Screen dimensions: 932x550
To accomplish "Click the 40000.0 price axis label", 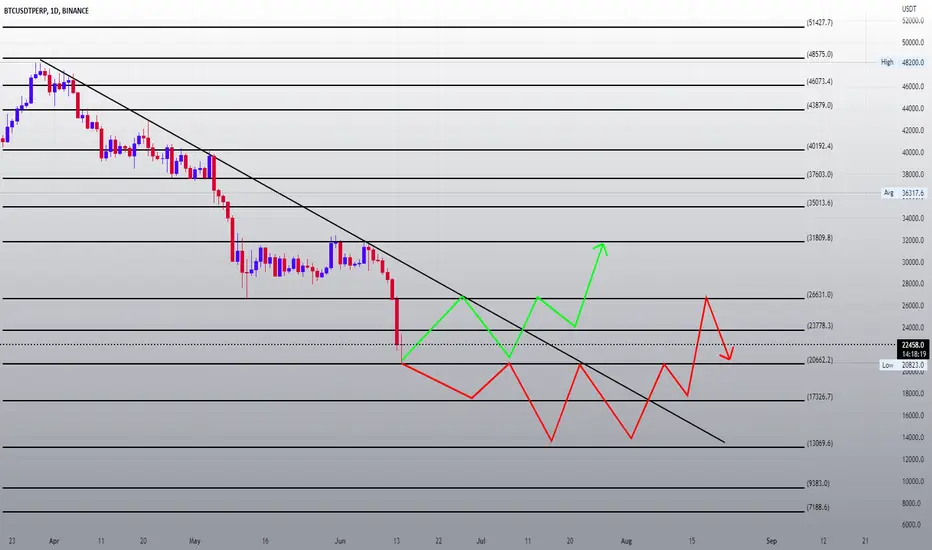I will coord(913,152).
